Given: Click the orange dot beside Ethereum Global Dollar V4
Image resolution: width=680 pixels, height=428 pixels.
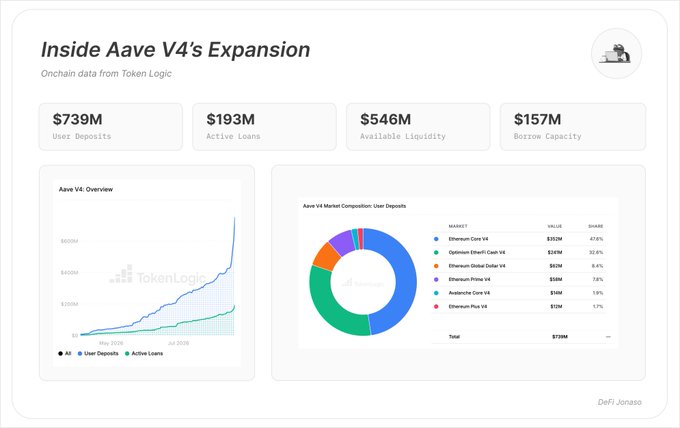Looking at the screenshot, I should coord(436,266).
